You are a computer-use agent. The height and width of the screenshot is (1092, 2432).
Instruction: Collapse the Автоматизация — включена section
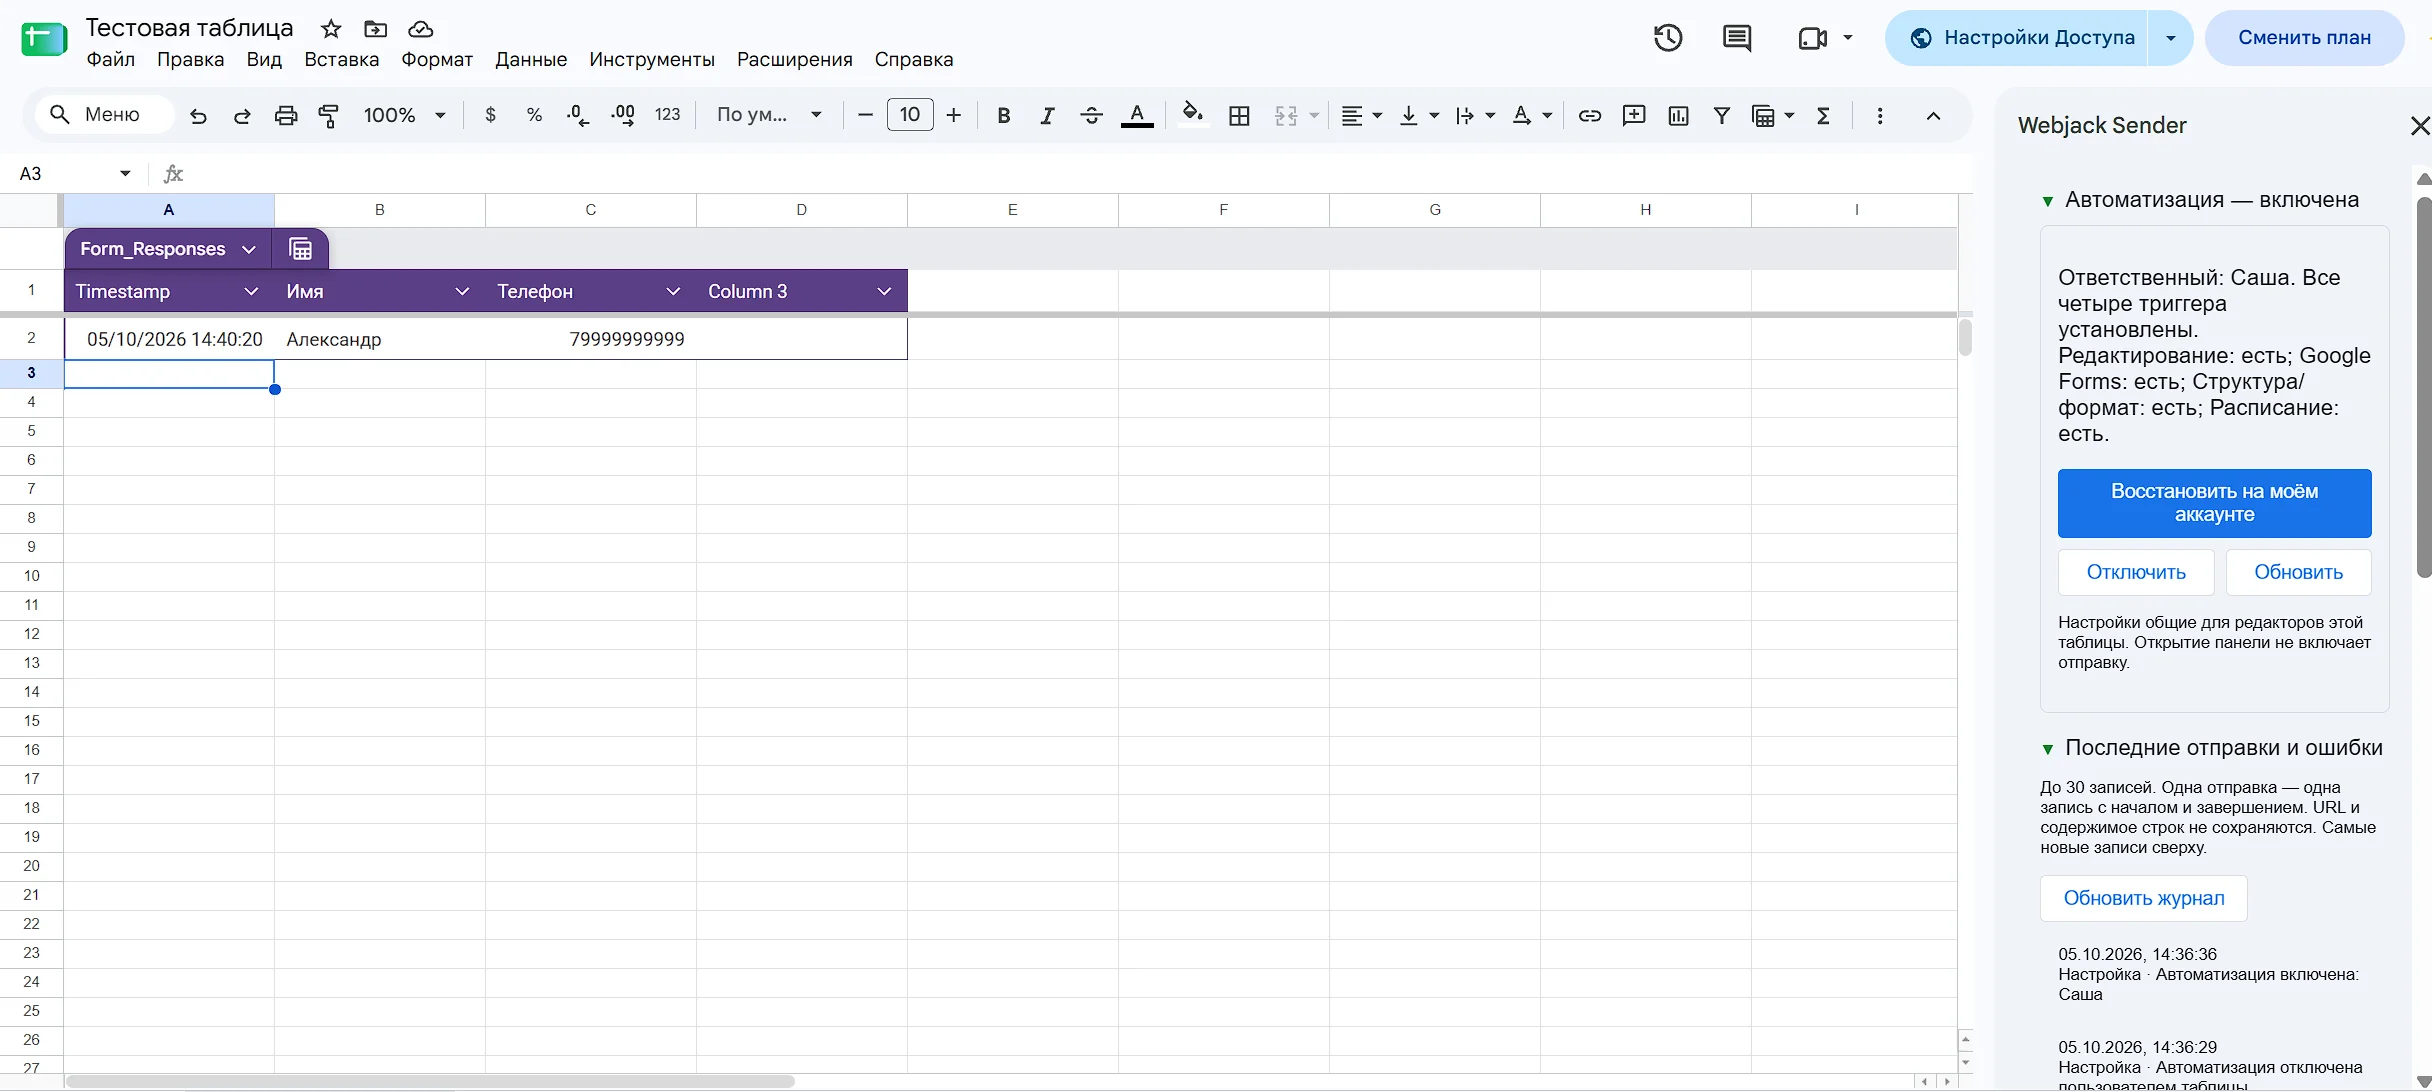click(x=2047, y=201)
